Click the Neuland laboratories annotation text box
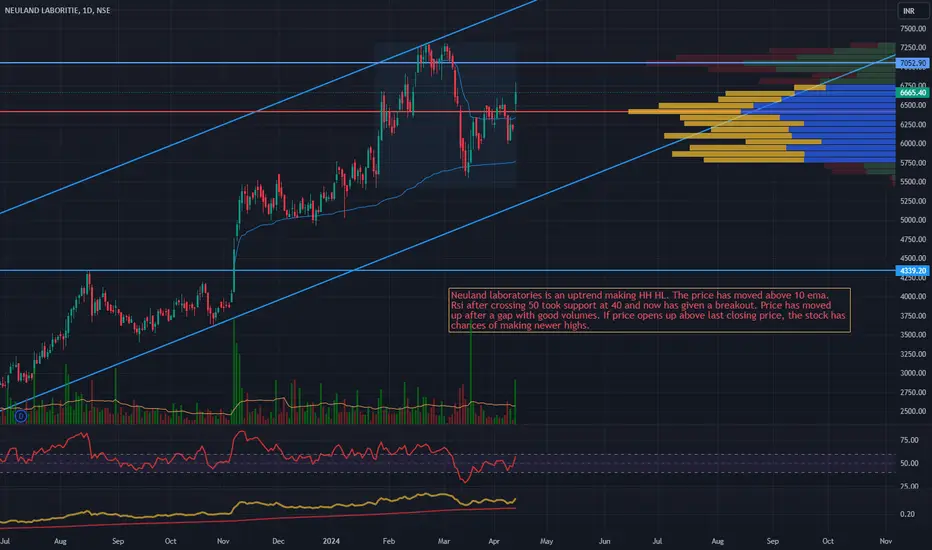932x550 pixels. coord(649,310)
